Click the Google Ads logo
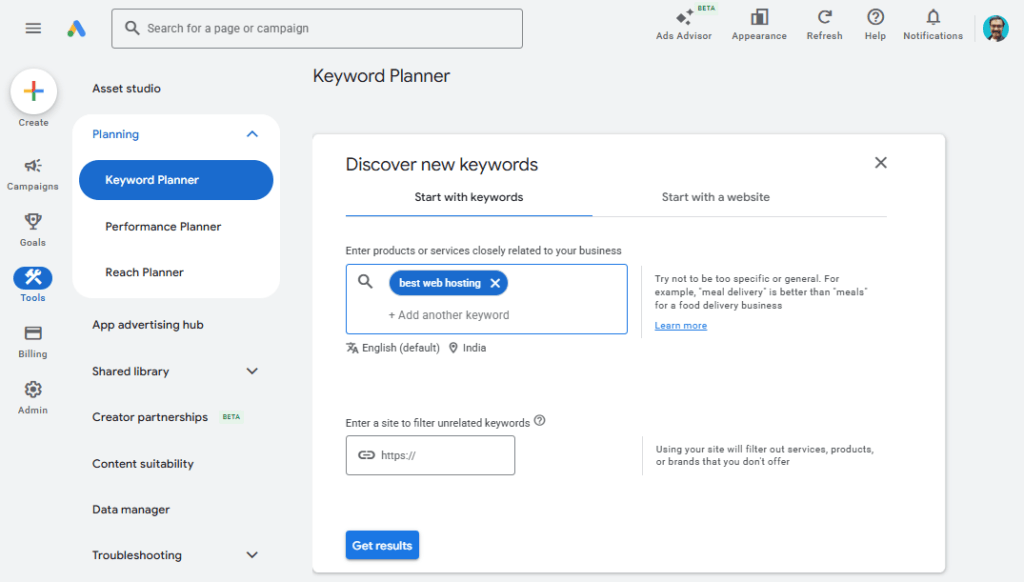Screen dimensions: 1024x582 tap(76, 28)
